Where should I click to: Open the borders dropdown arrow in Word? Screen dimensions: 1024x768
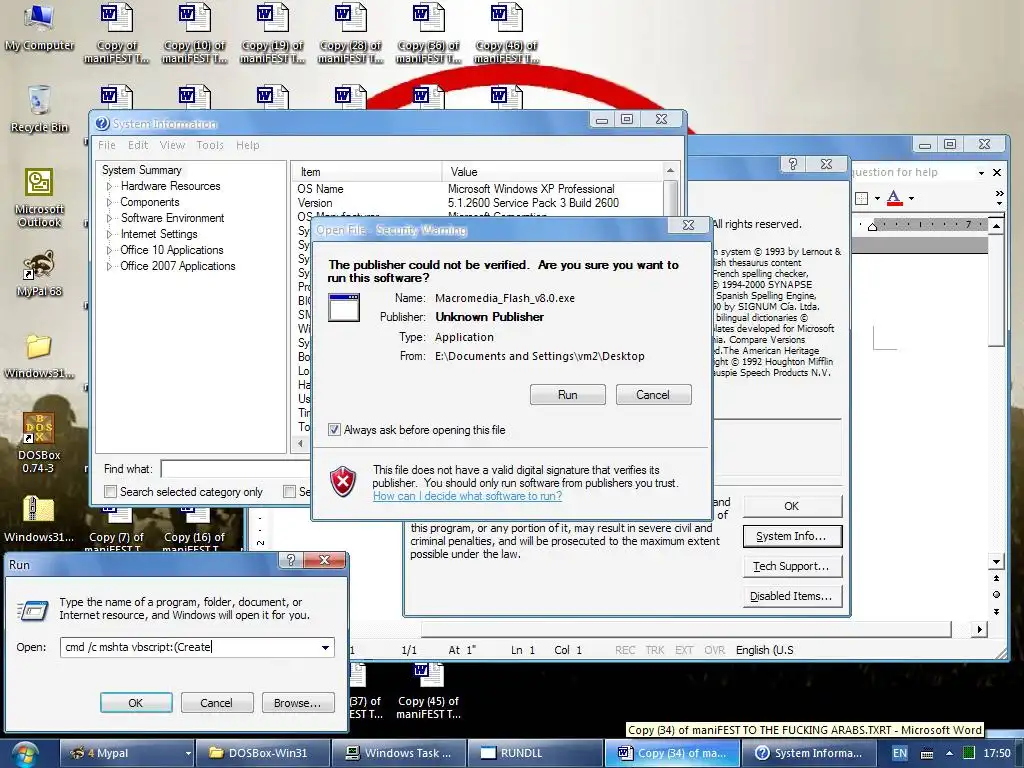(x=877, y=198)
